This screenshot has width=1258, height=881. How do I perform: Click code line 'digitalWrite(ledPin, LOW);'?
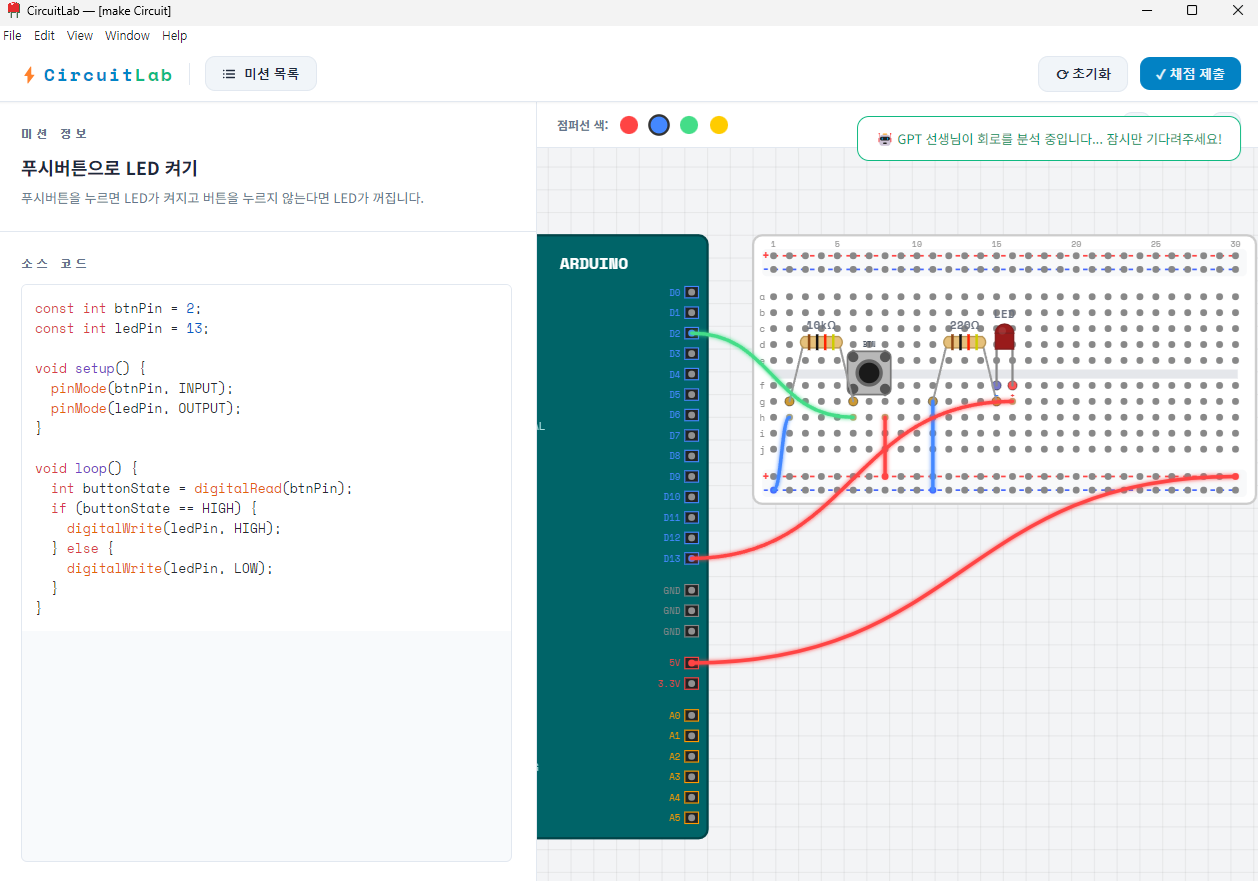pos(170,568)
